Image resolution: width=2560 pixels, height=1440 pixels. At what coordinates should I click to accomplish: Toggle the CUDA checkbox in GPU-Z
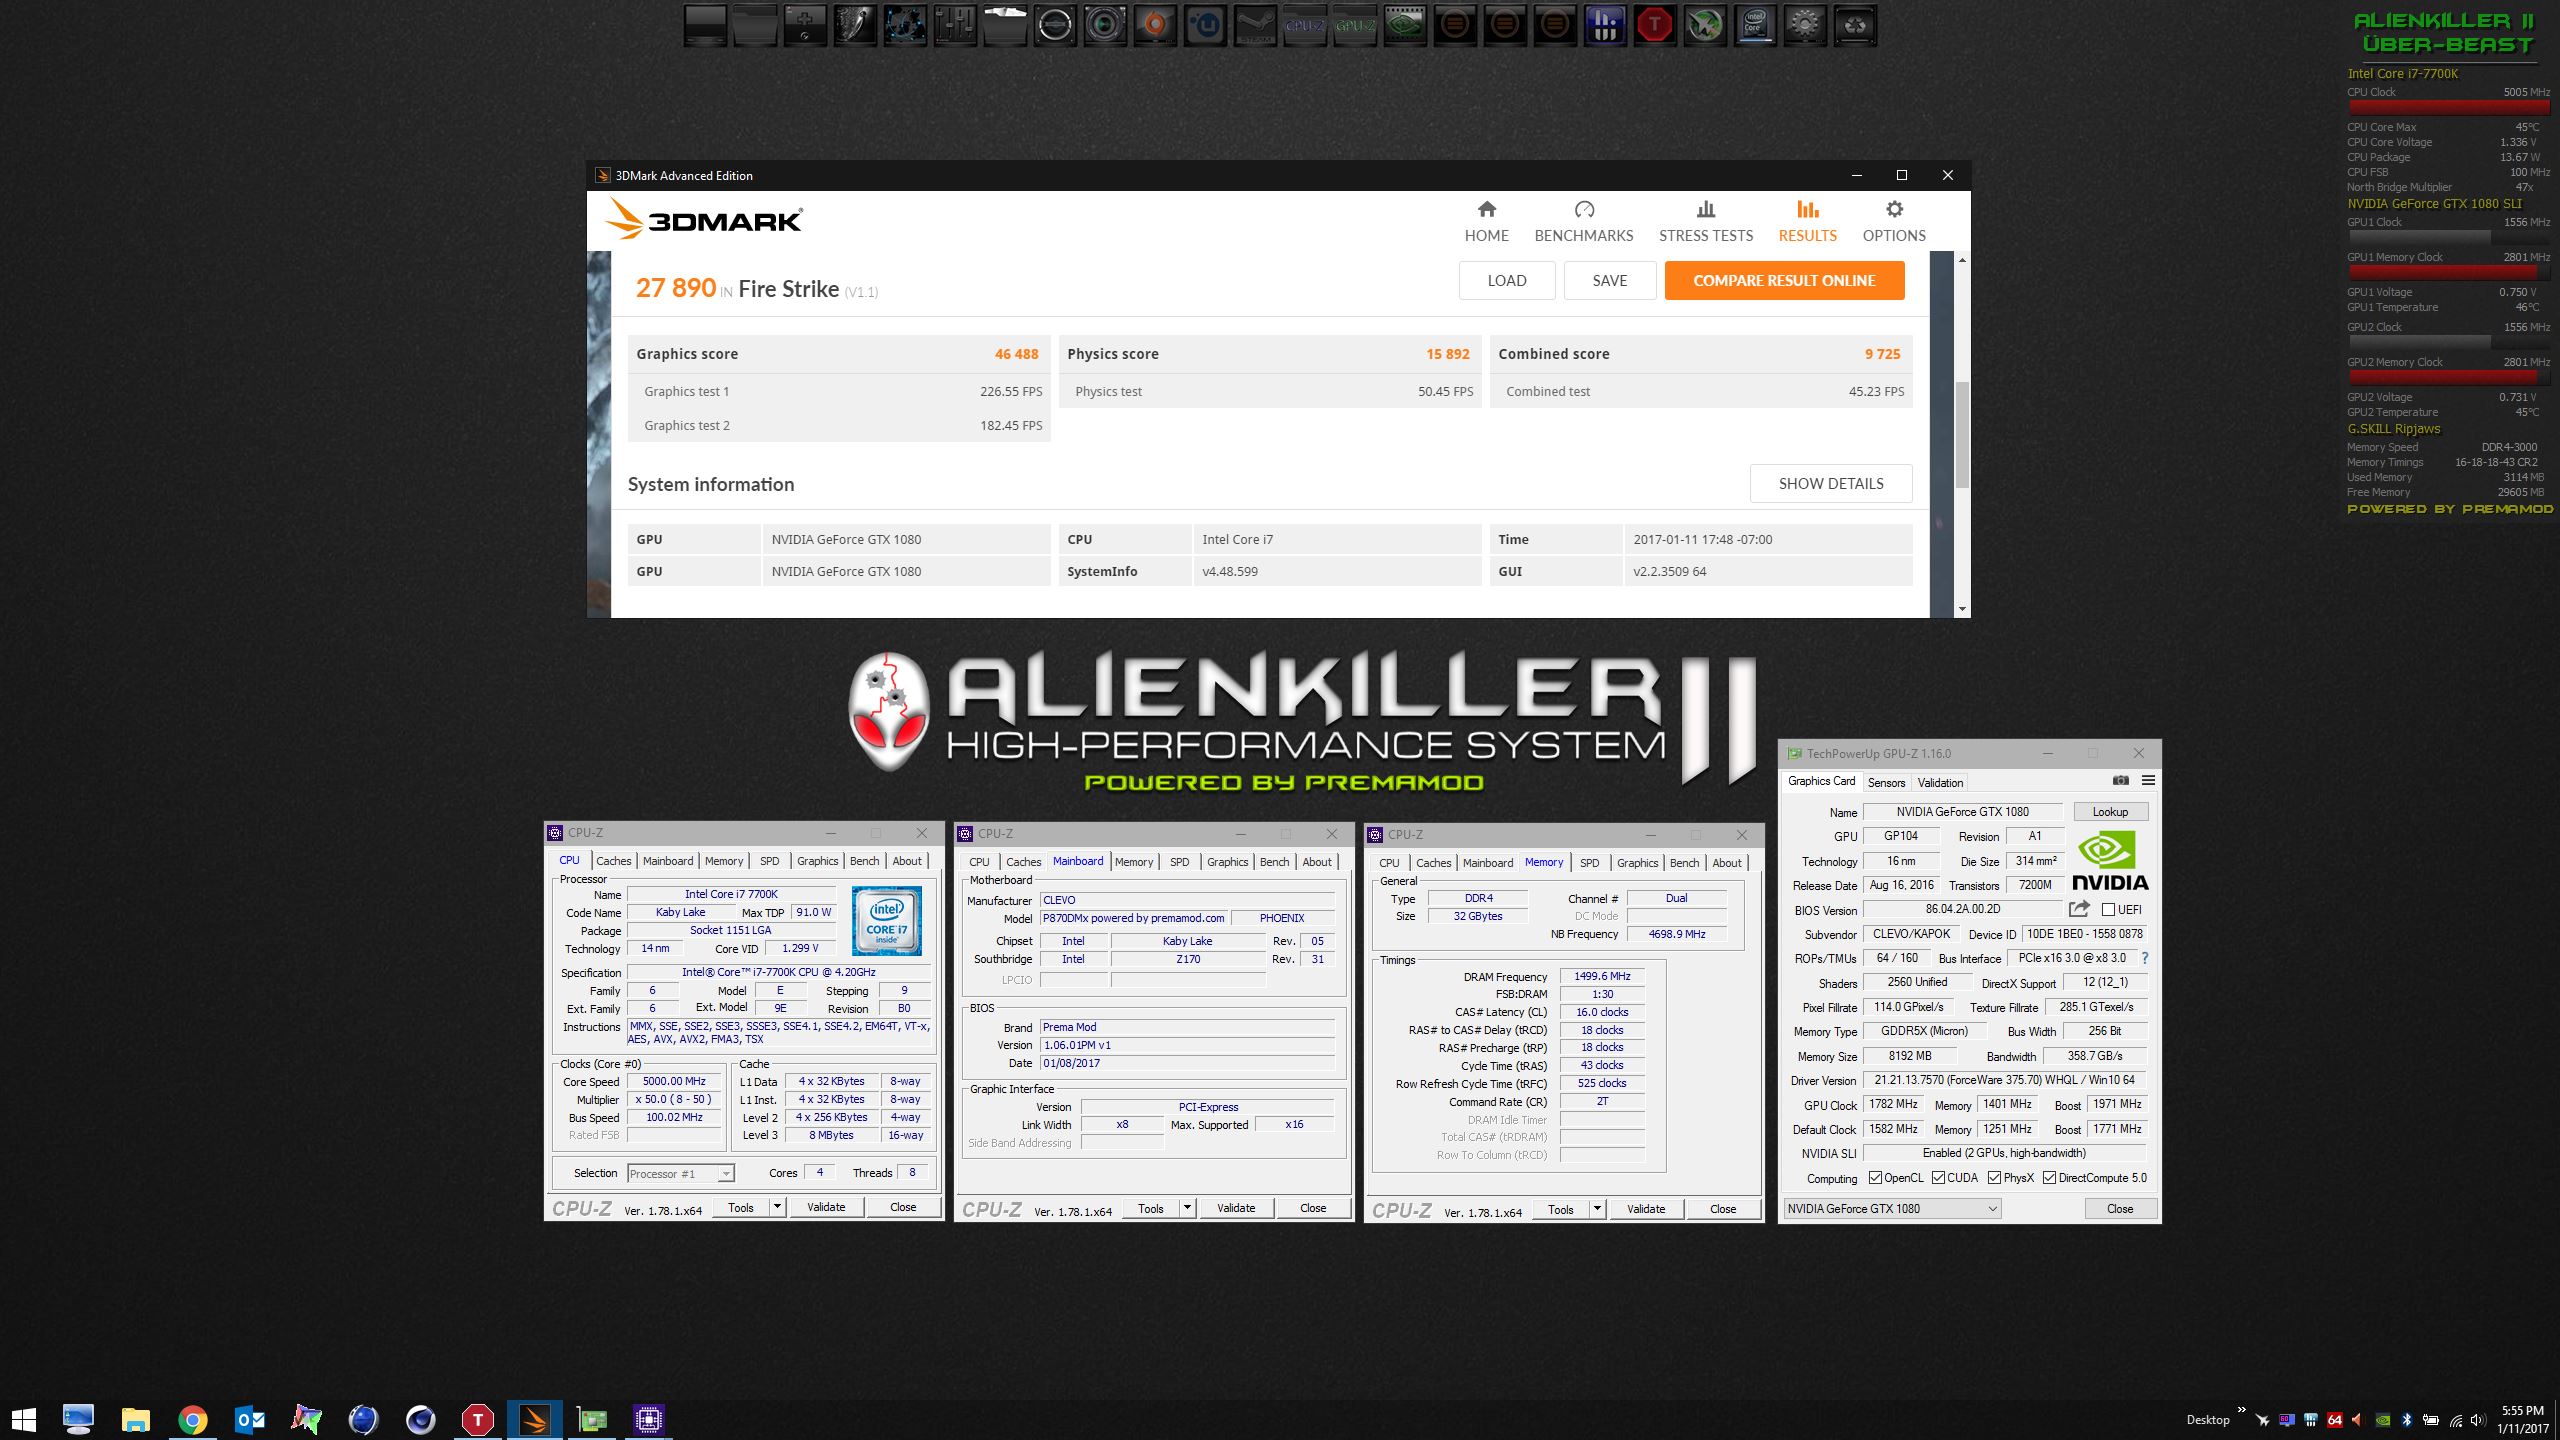[1939, 1178]
